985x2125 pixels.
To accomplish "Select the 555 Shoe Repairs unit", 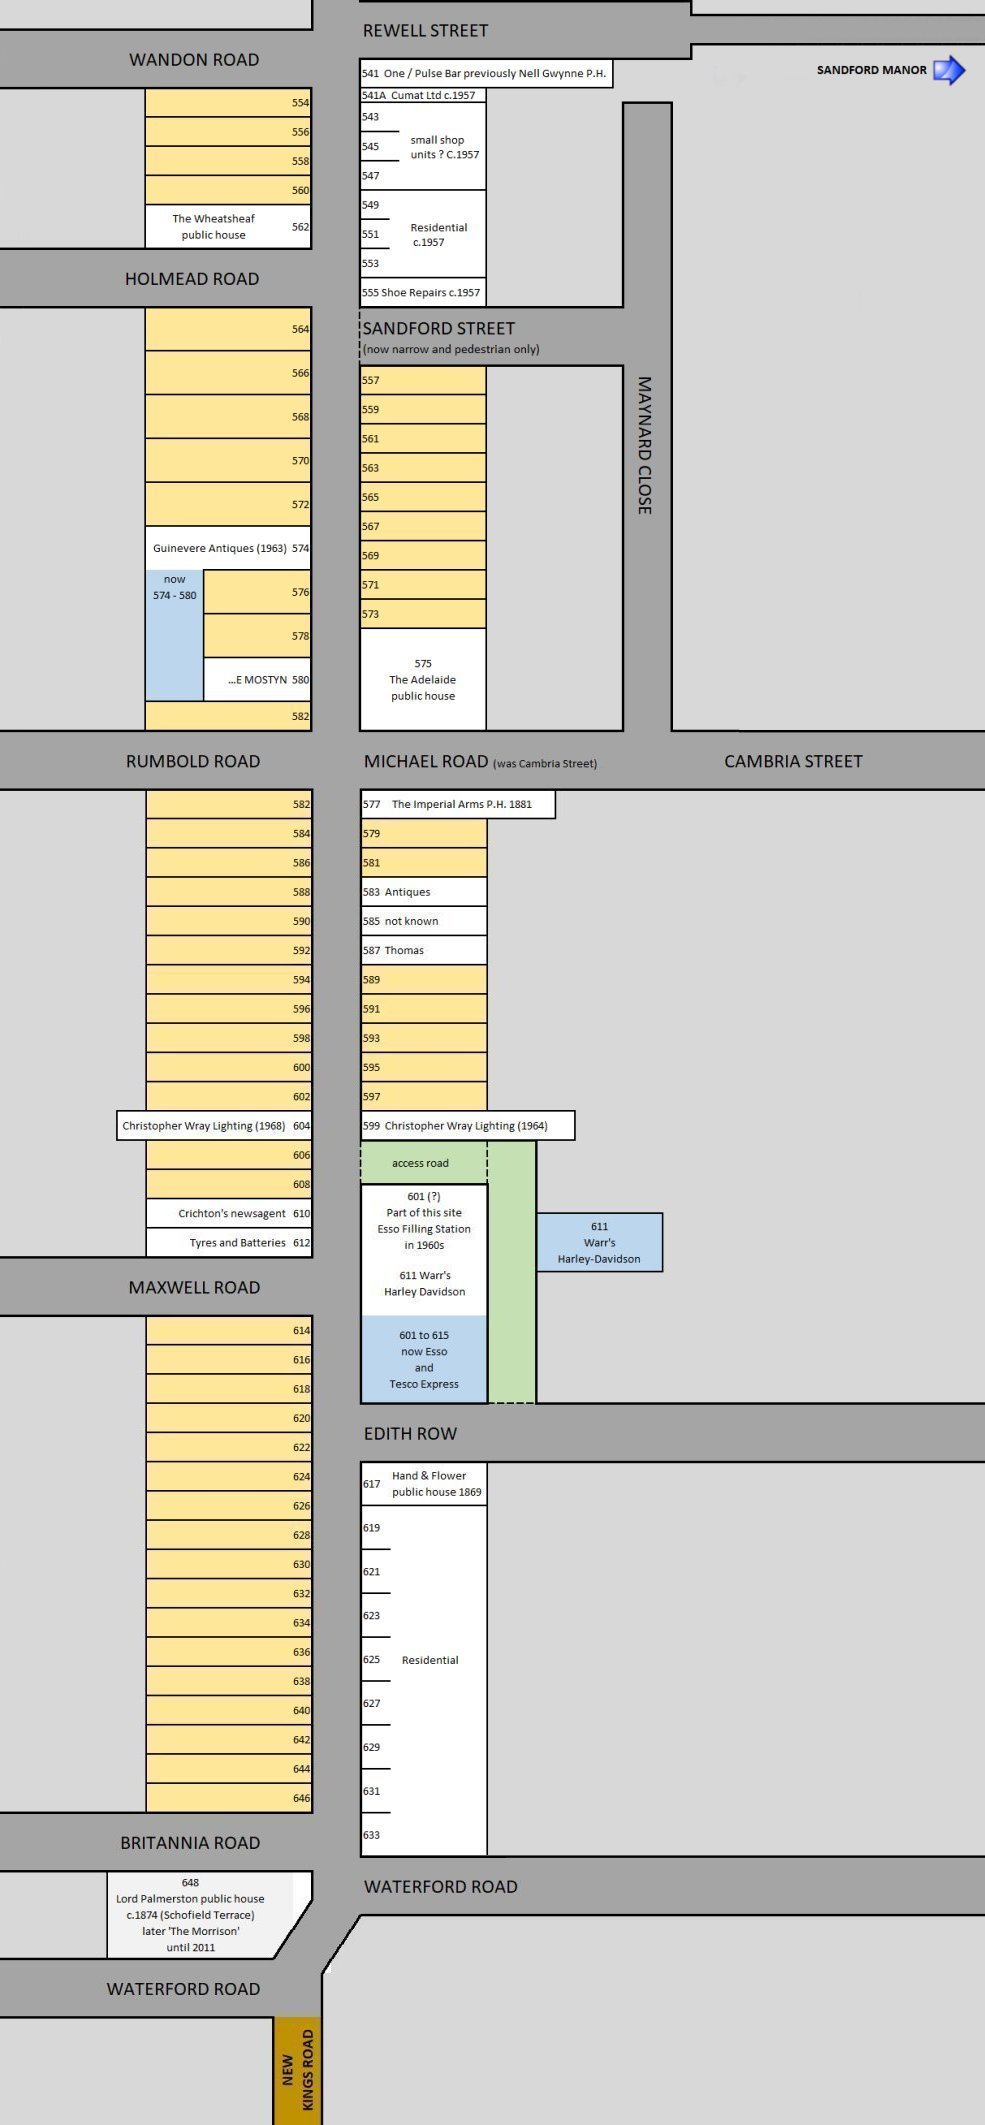I will click(422, 293).
